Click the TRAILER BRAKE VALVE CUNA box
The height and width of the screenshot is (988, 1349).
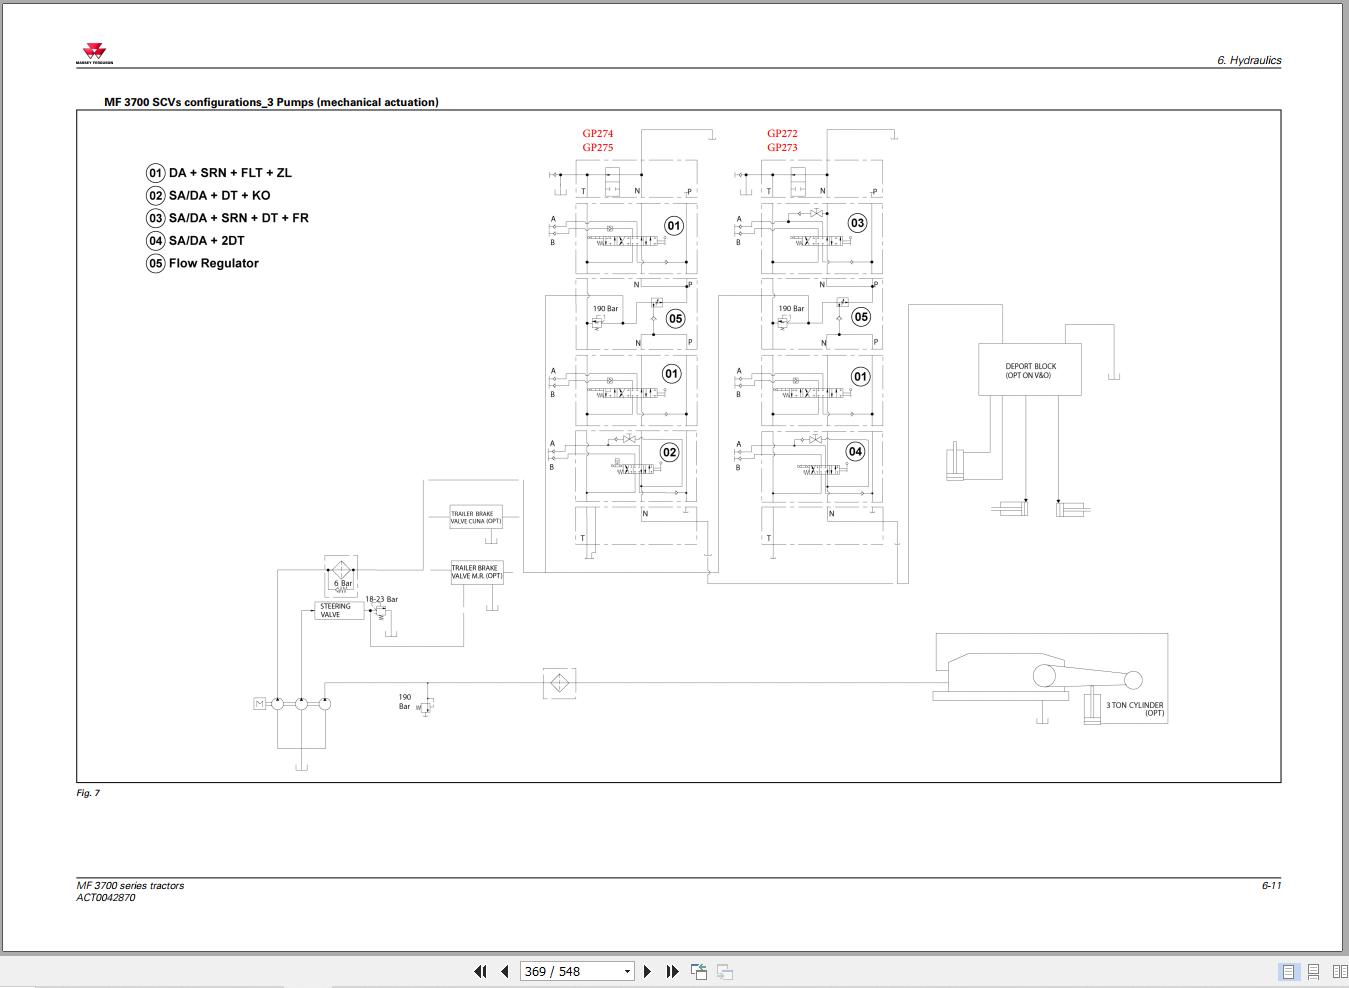[476, 517]
